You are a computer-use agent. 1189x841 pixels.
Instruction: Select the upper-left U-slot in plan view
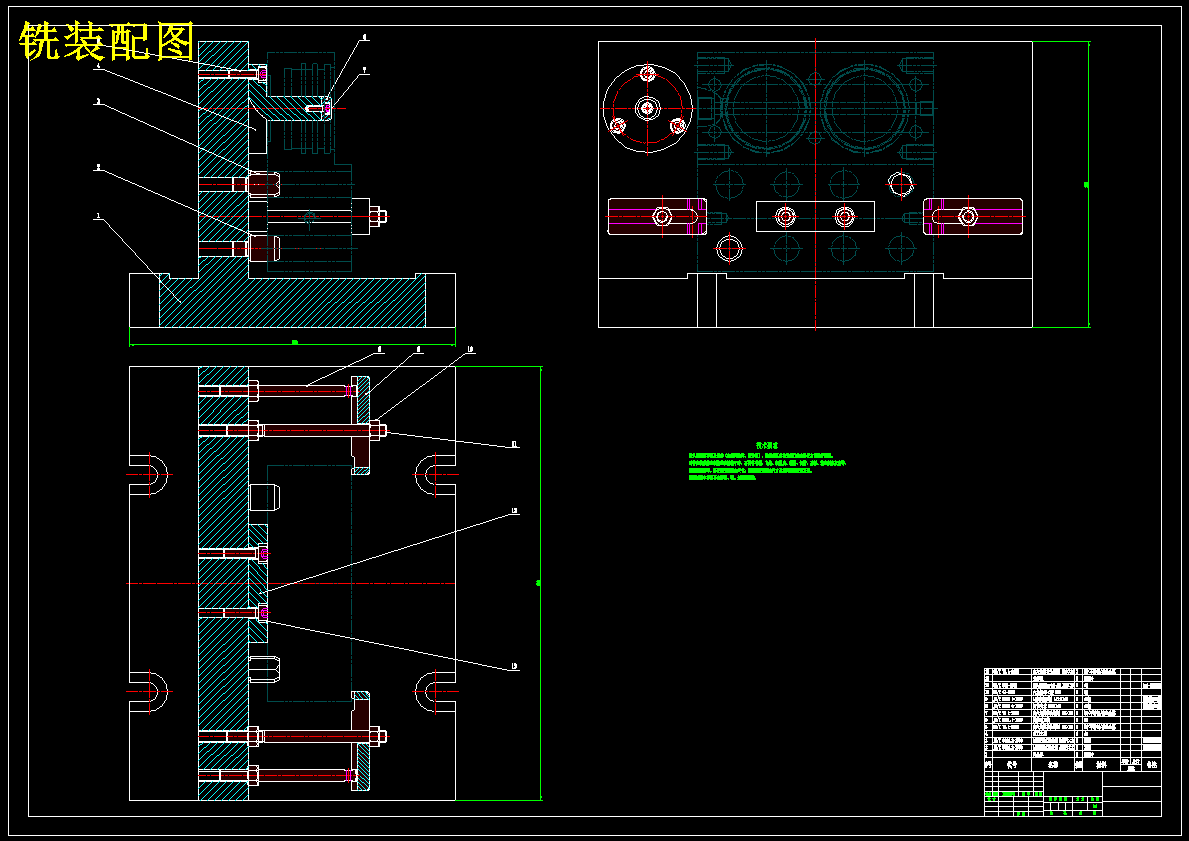[x=149, y=475]
